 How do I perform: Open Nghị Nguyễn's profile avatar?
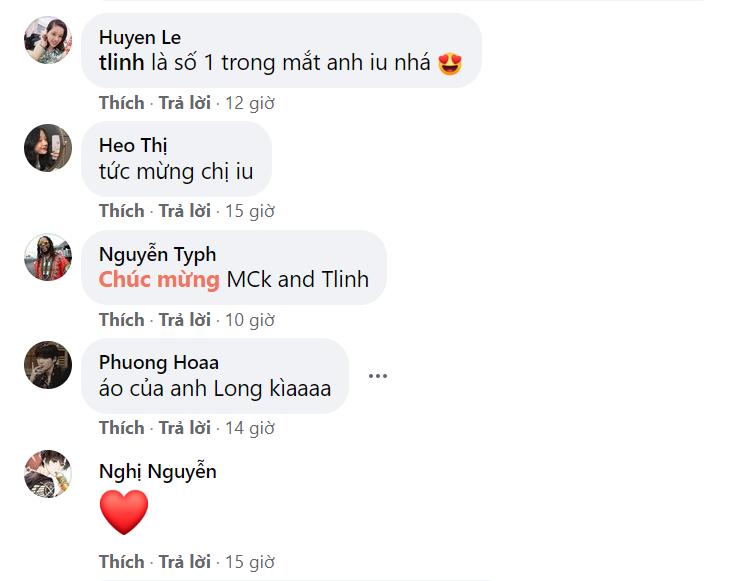point(48,474)
